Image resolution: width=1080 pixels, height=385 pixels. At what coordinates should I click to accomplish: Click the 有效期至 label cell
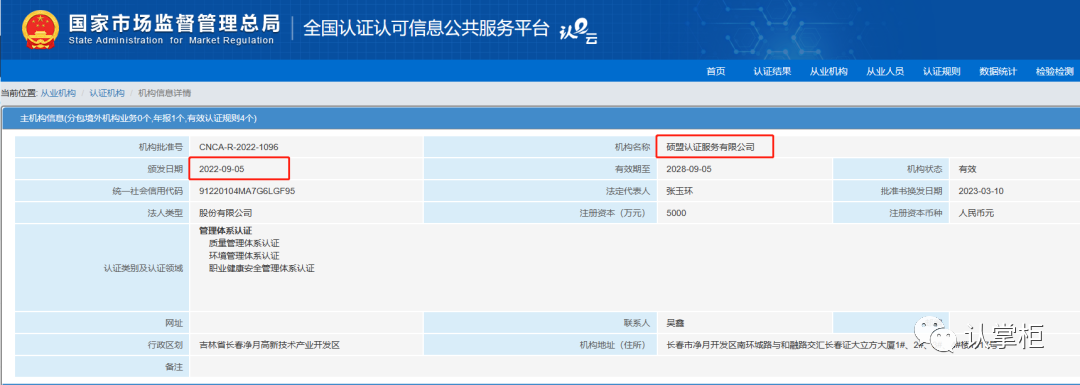tap(541, 169)
